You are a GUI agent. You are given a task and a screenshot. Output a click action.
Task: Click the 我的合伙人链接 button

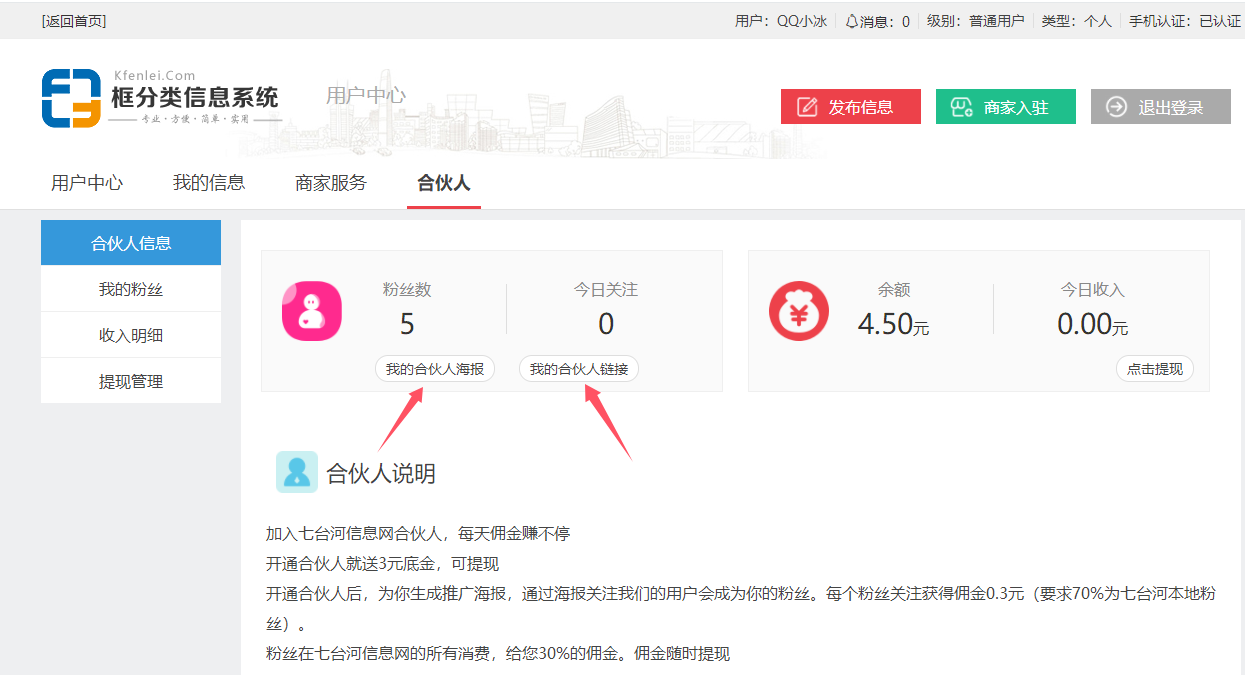579,369
